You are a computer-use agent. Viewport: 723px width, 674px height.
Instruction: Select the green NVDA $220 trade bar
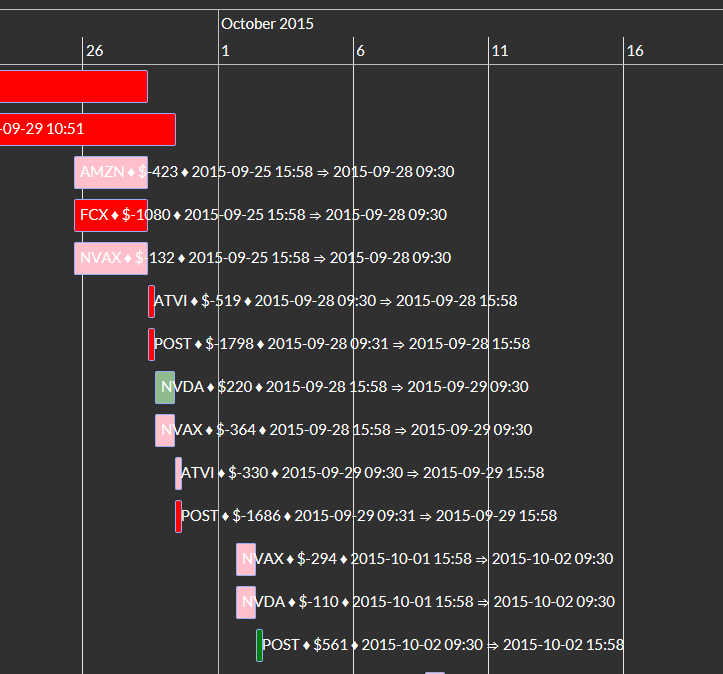pyautogui.click(x=165, y=387)
